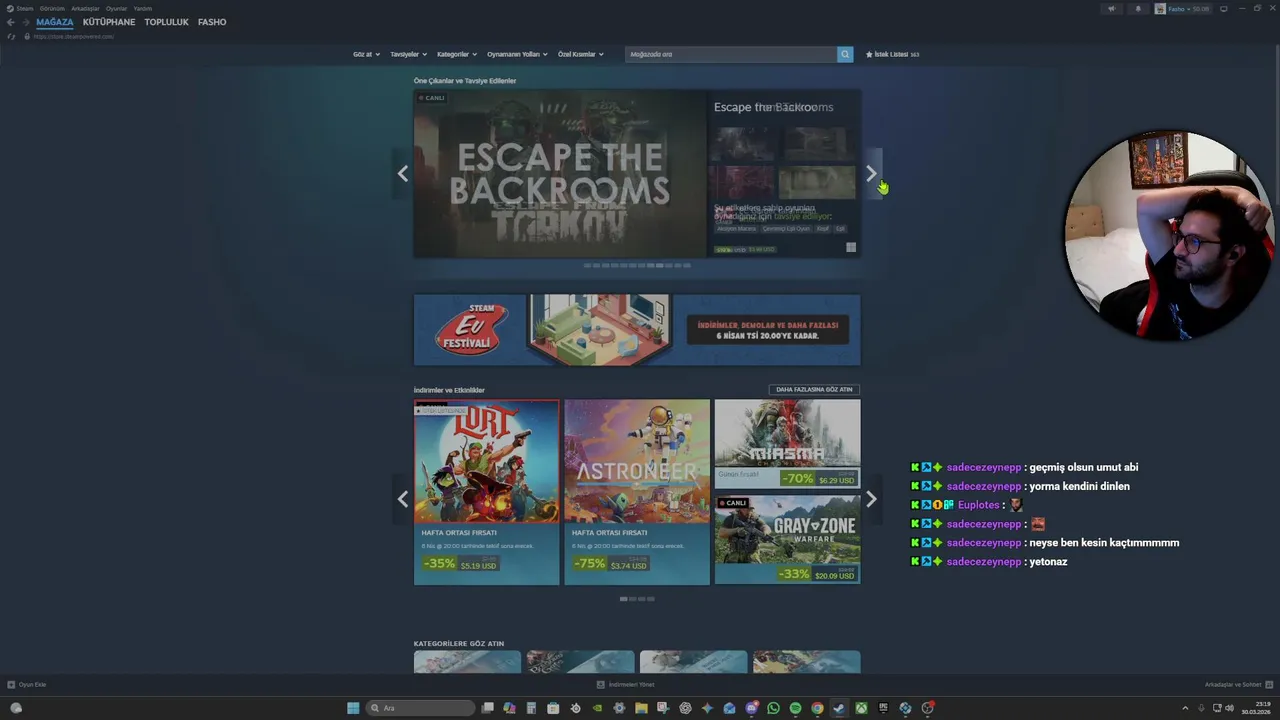Click the Steam forward navigation arrow
Screen dimensions: 1280x720
tap(25, 22)
